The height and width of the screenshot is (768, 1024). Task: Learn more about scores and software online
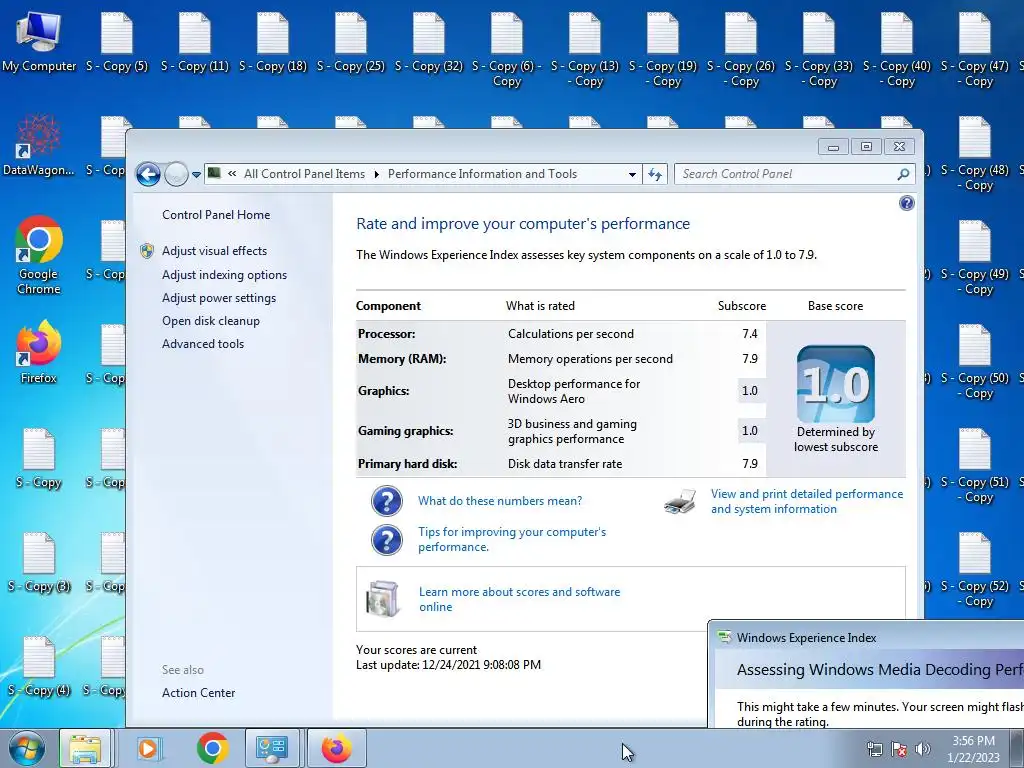coord(519,599)
